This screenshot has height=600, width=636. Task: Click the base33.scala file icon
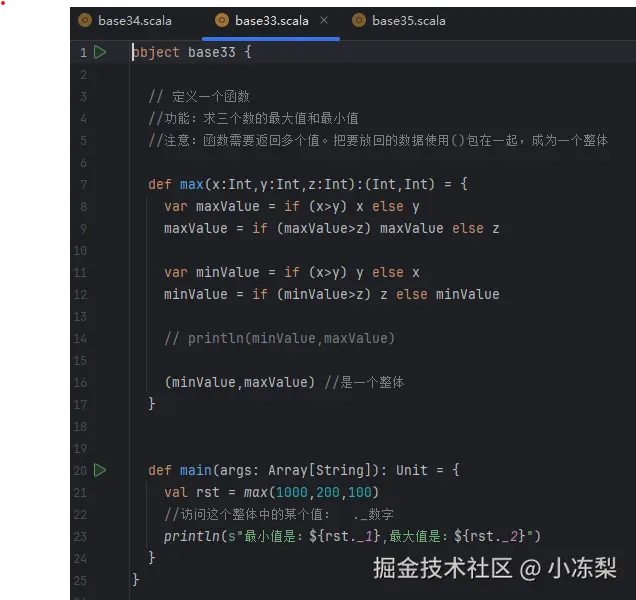point(222,20)
